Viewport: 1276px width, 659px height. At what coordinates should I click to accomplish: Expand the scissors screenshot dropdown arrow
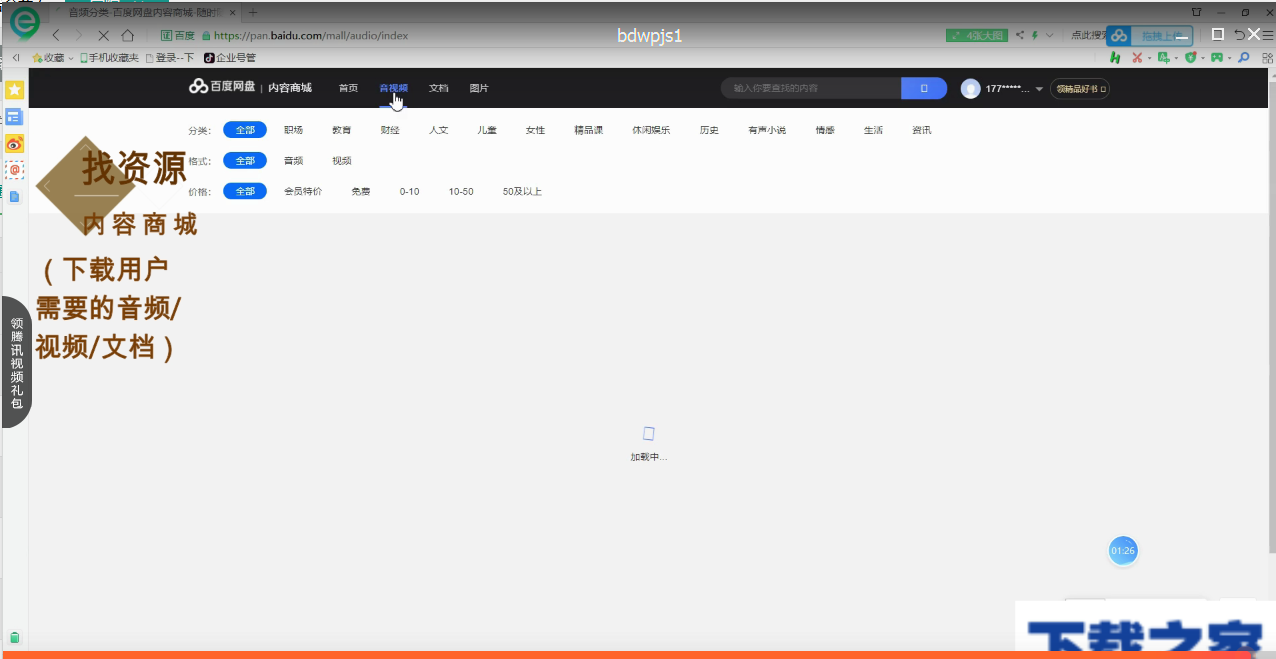[x=1148, y=58]
